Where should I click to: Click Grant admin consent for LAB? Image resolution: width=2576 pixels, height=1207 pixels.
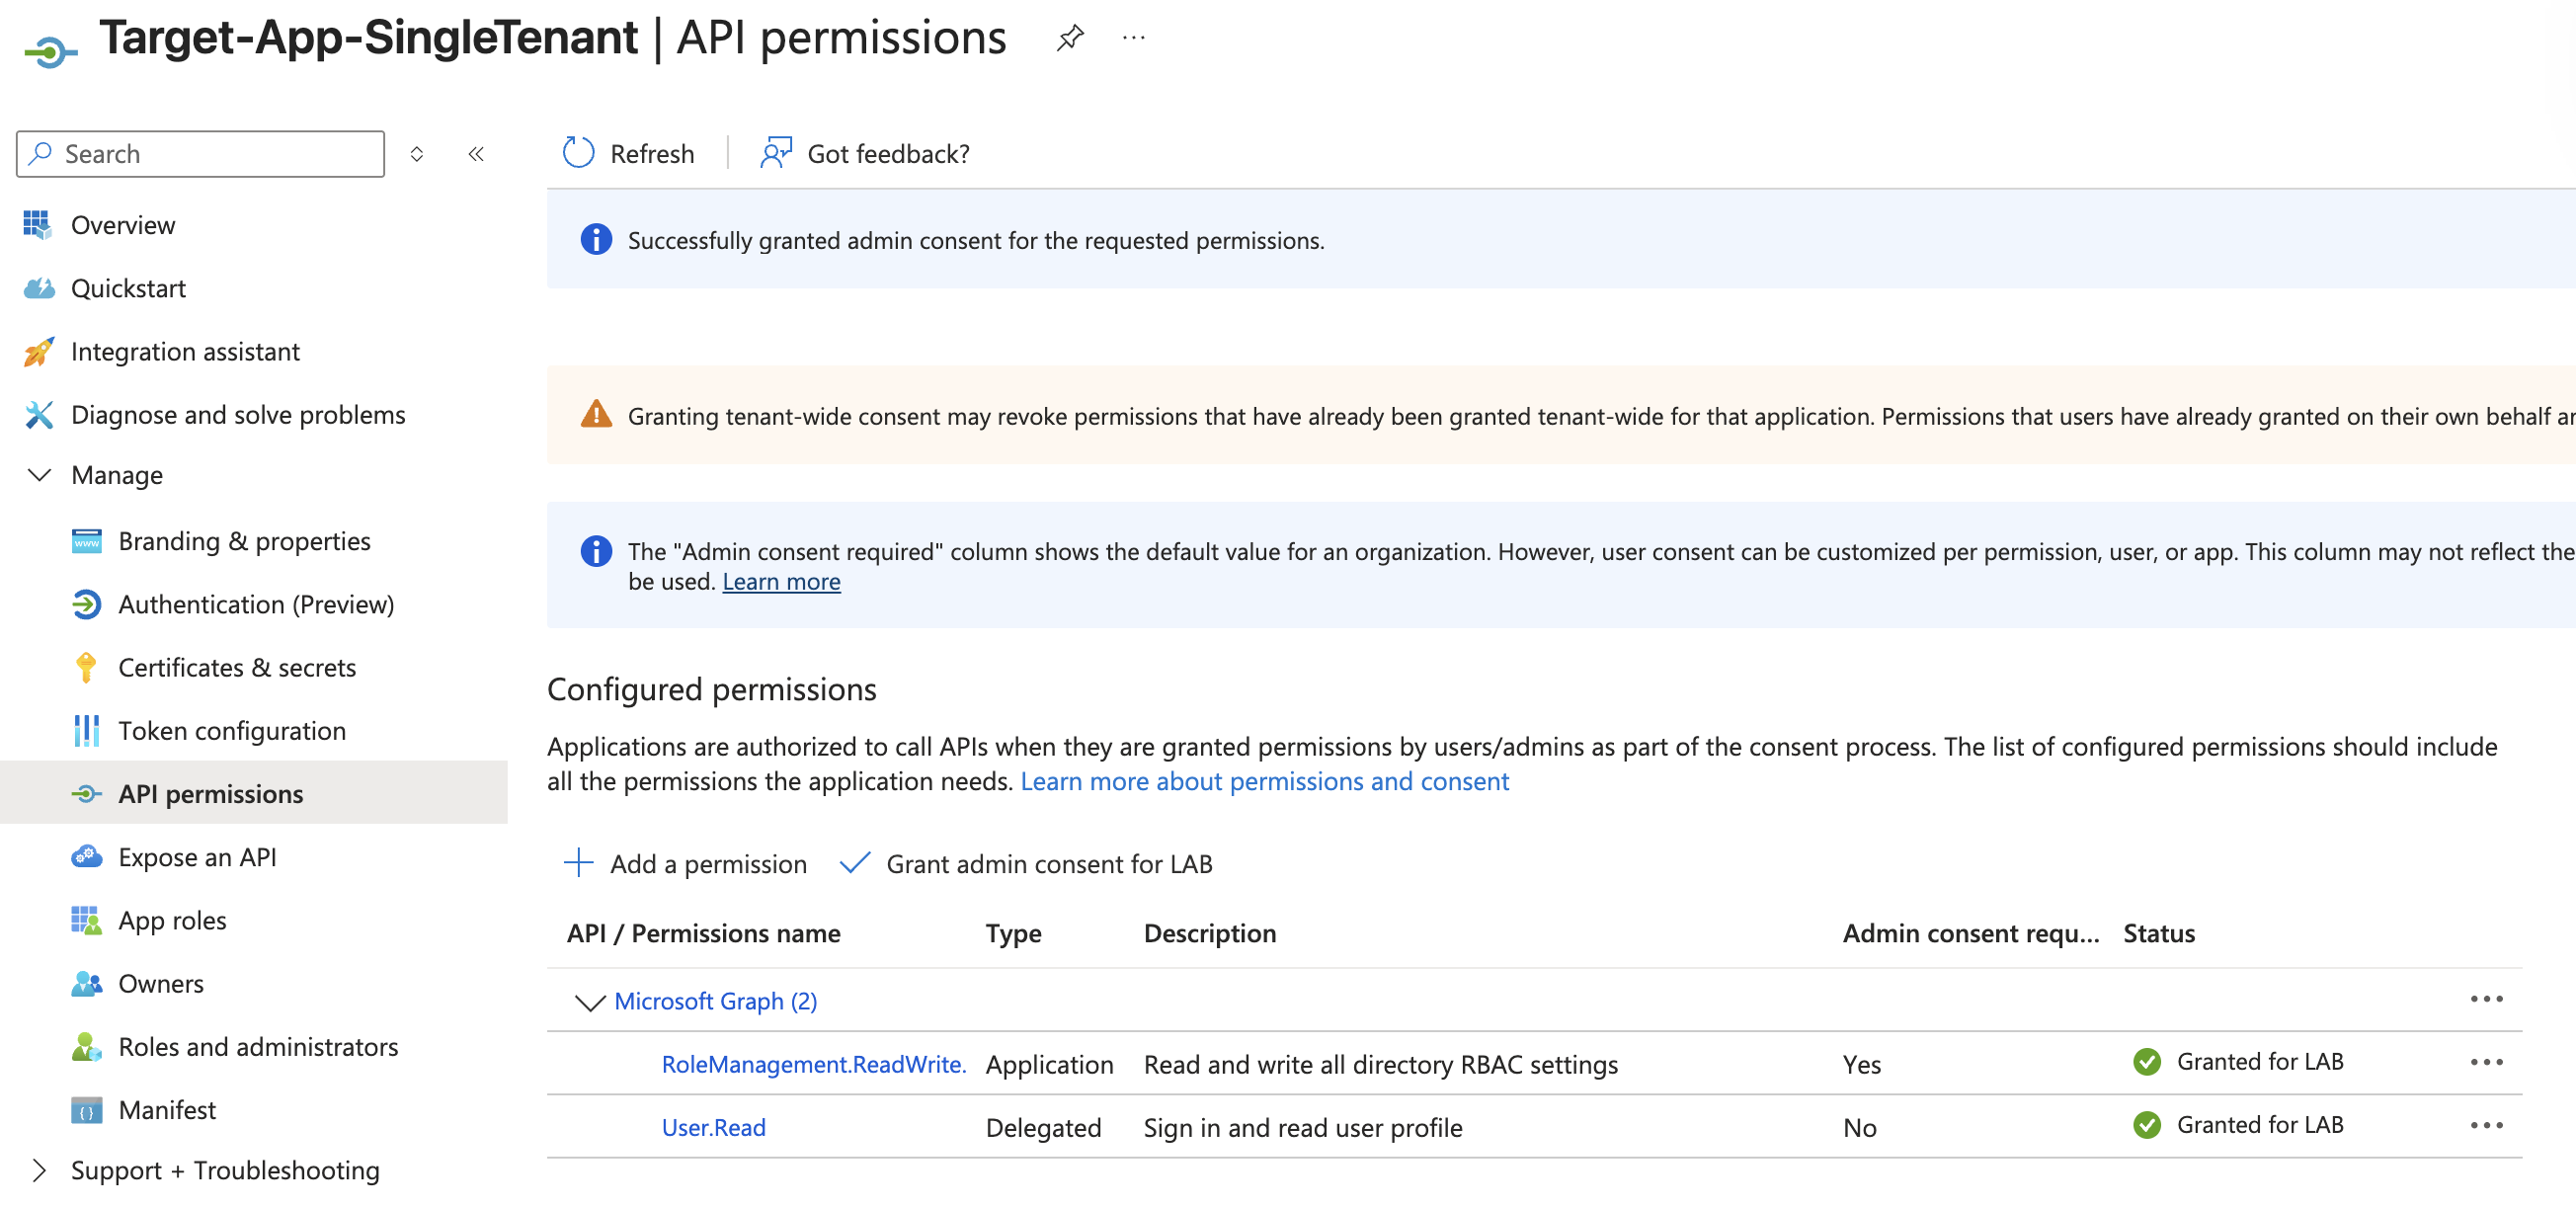click(x=1025, y=863)
